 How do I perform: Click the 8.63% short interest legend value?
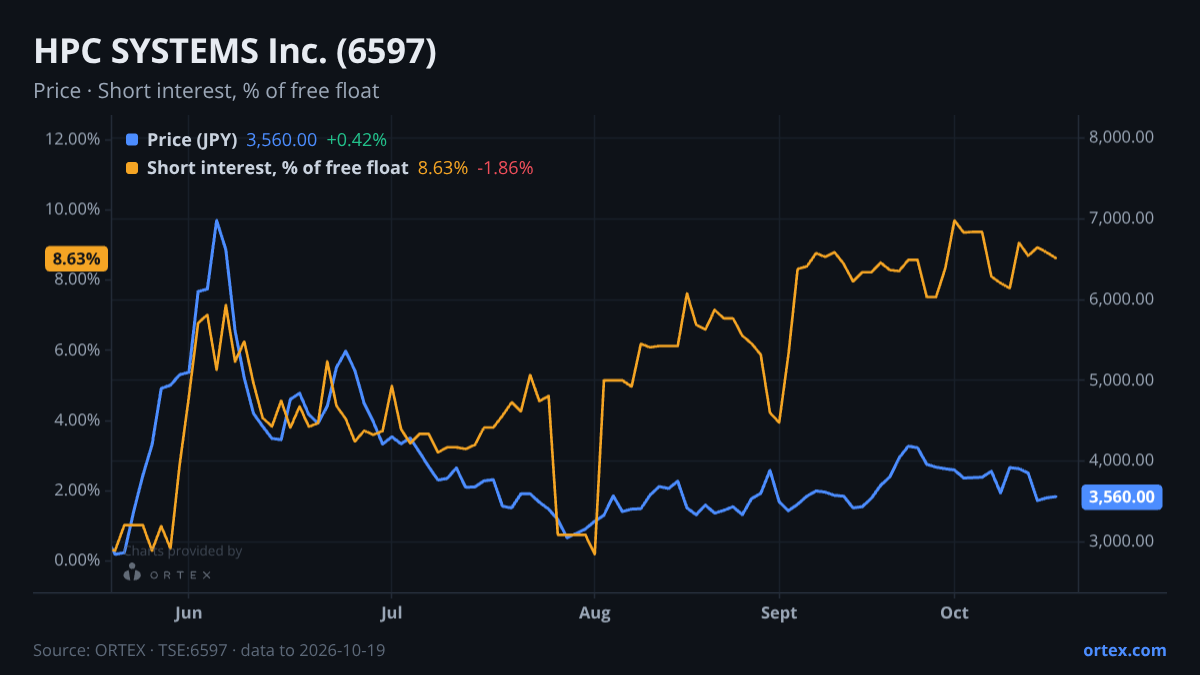pos(442,168)
